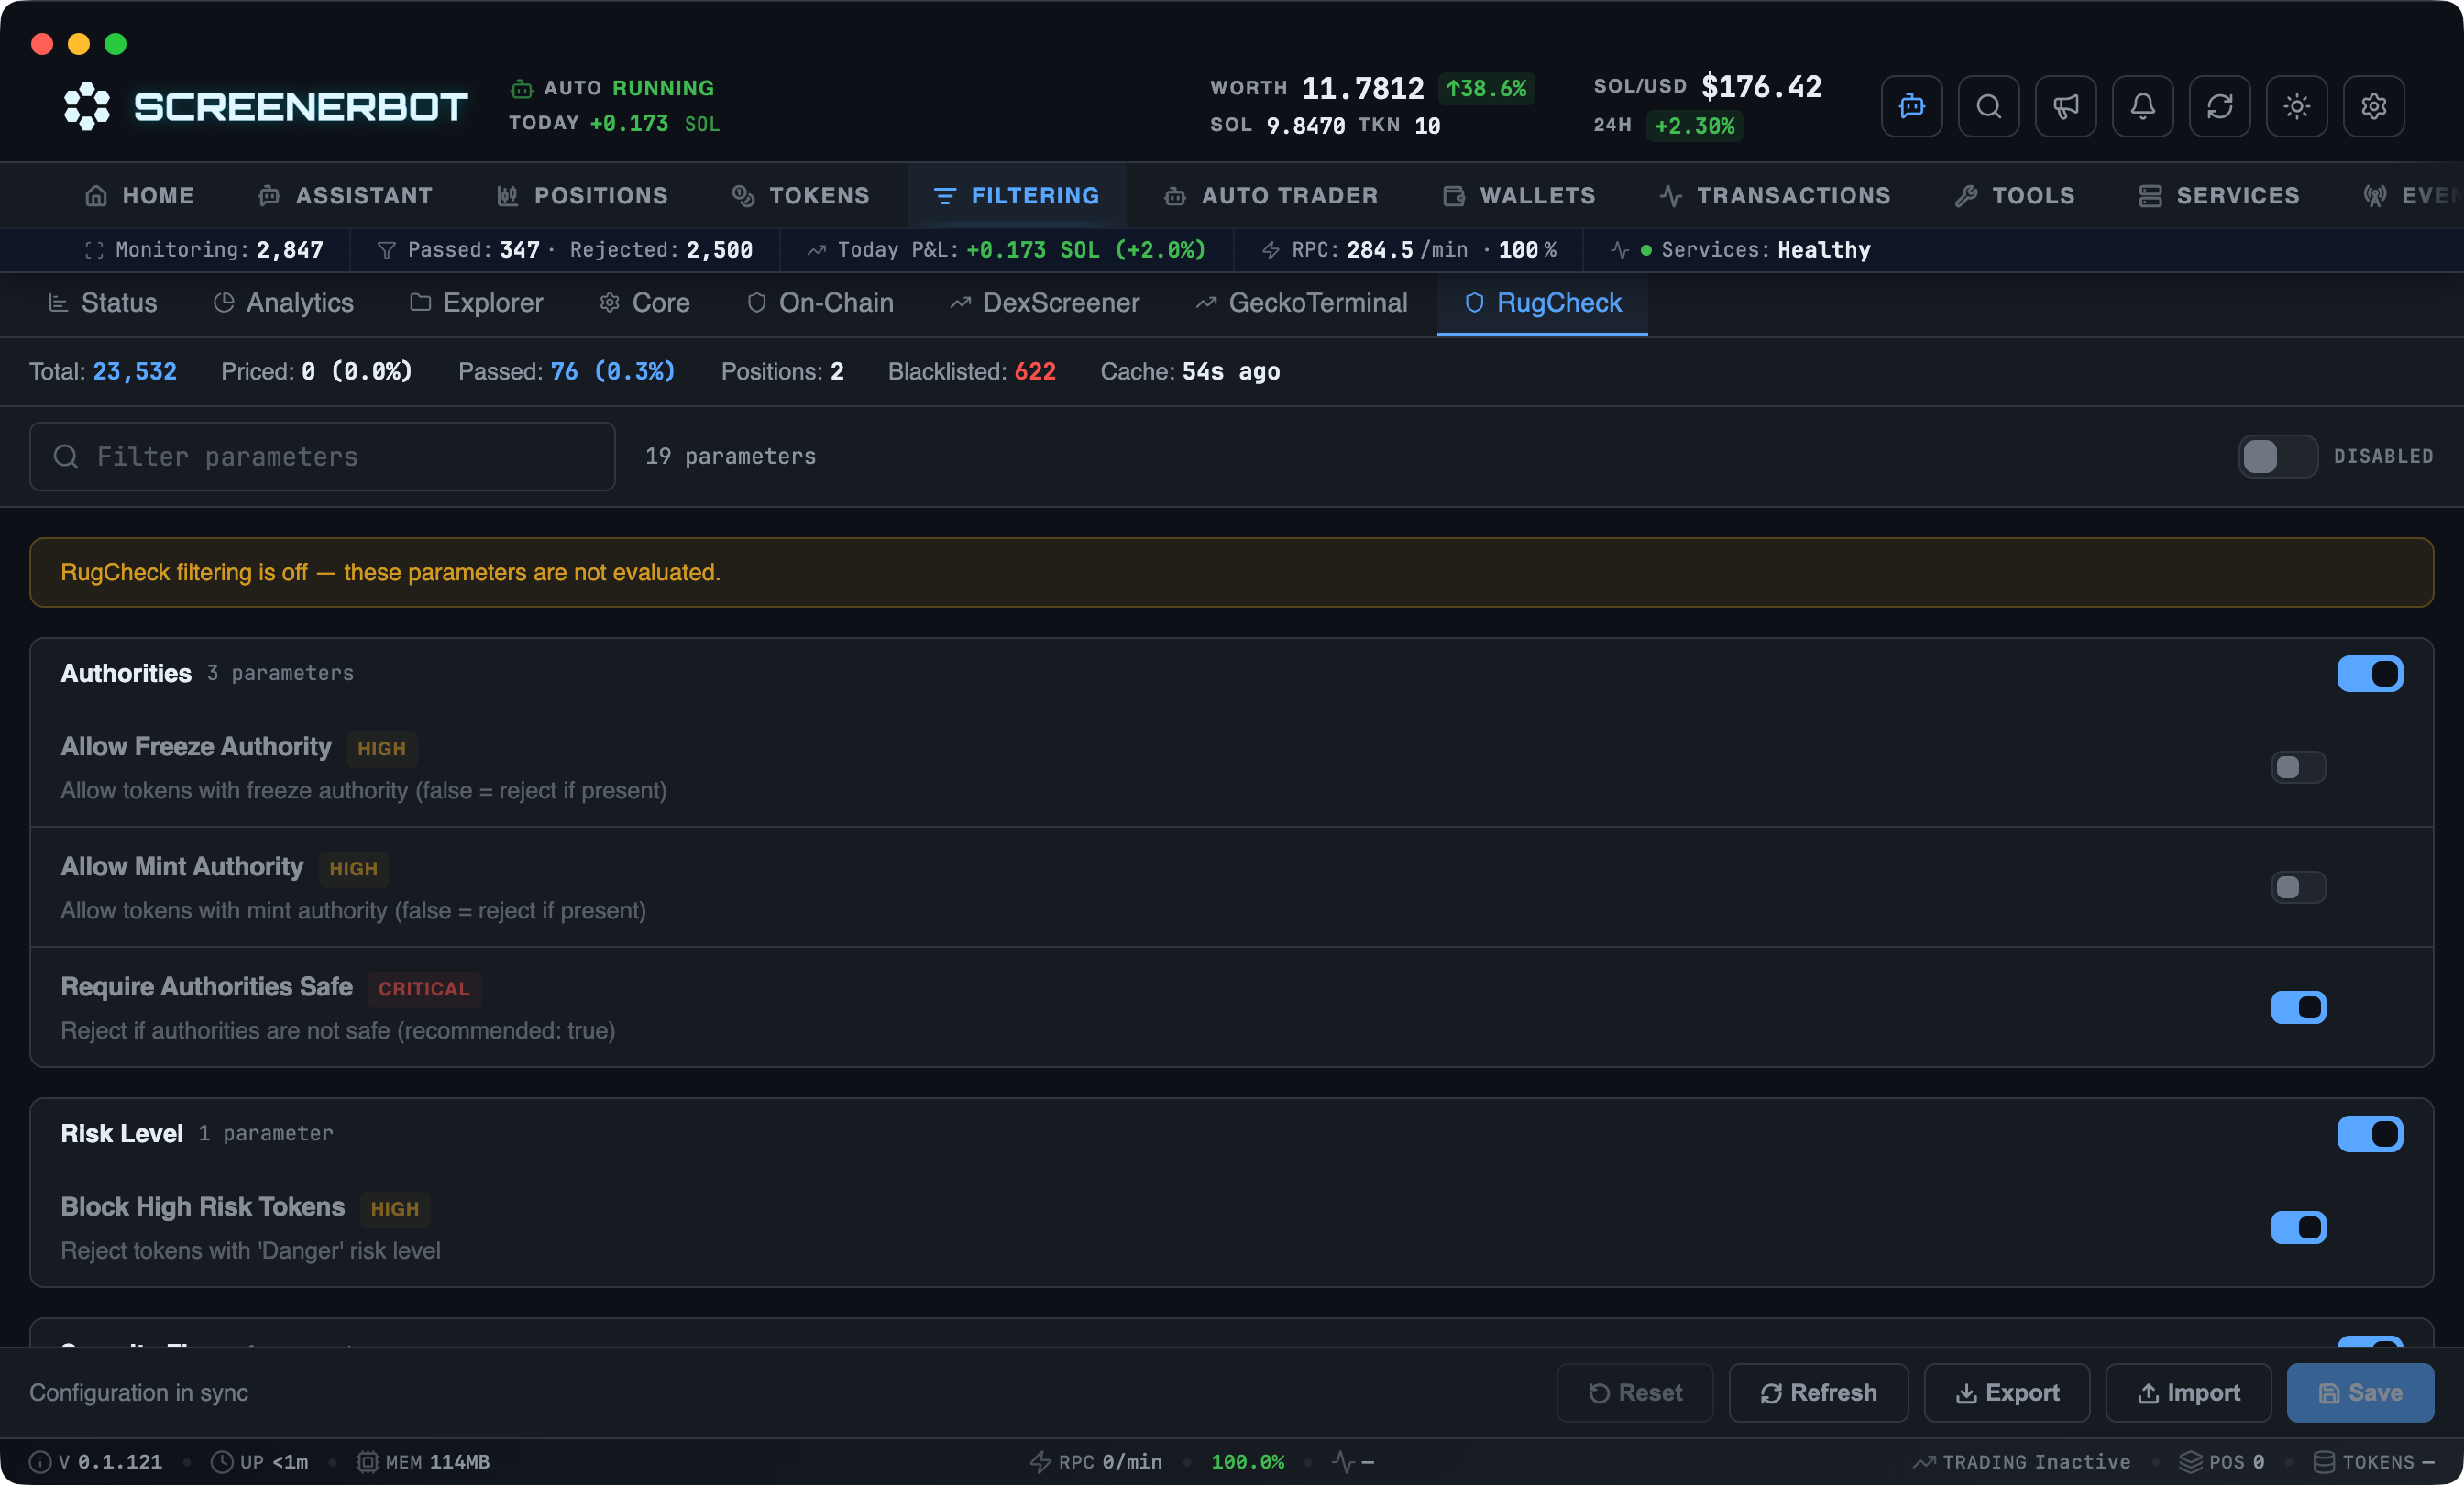The height and width of the screenshot is (1485, 2464).
Task: Click the version info icon in status bar
Action: coord(40,1461)
